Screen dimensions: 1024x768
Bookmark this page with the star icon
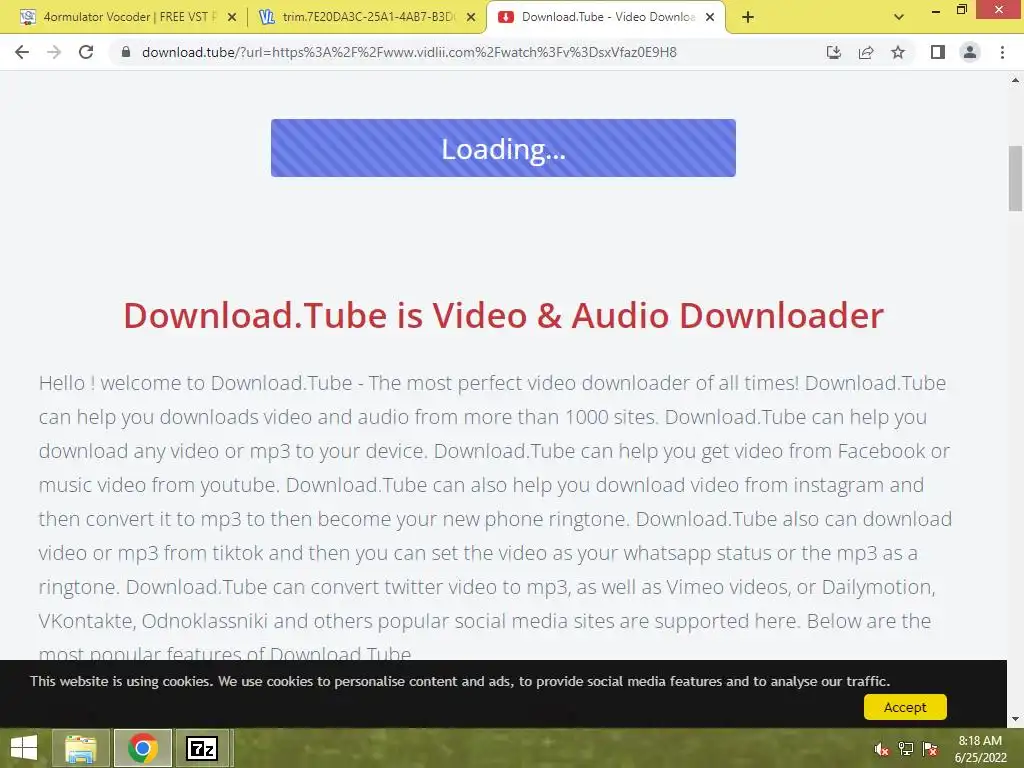pyautogui.click(x=898, y=52)
